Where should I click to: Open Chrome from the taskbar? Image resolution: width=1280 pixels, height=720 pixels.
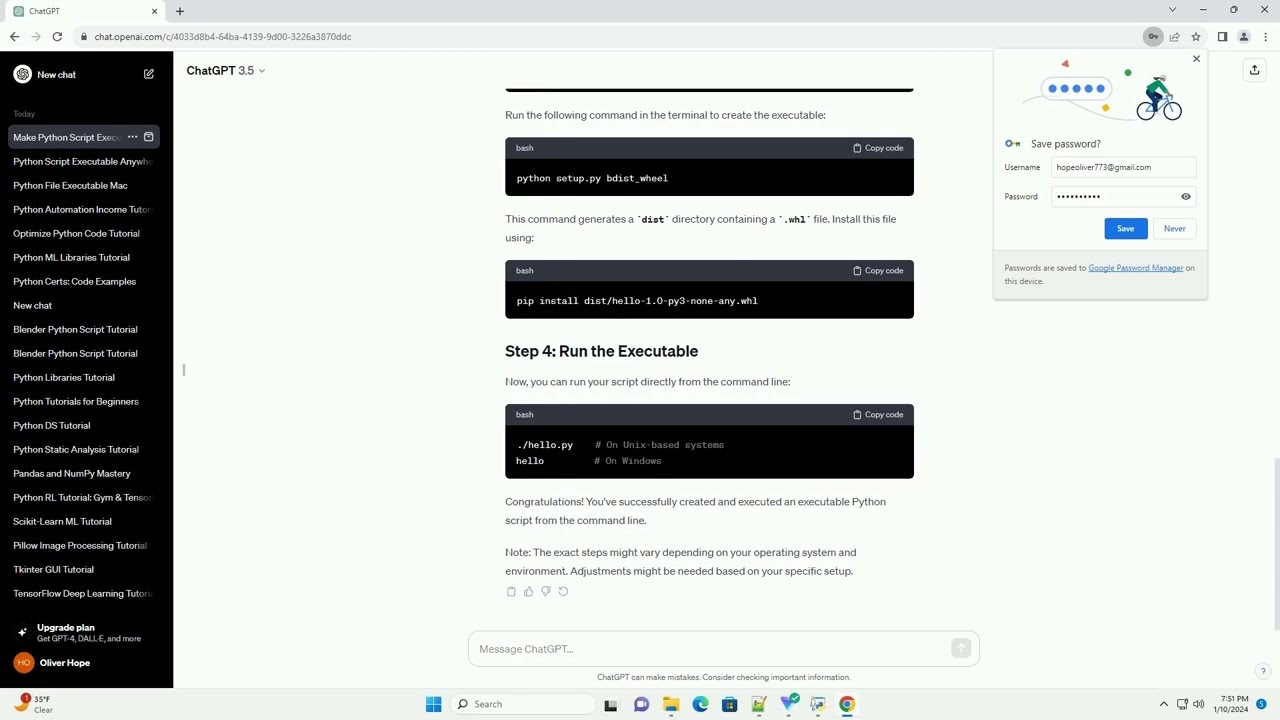tap(847, 704)
